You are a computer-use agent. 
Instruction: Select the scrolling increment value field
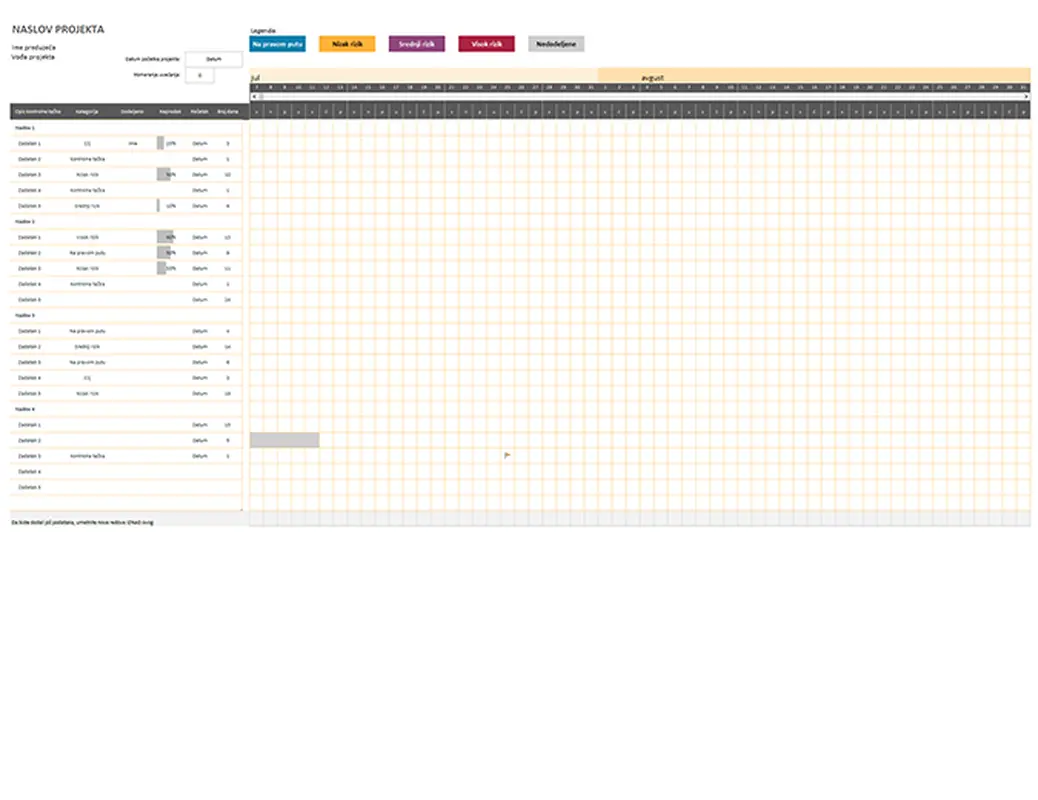point(200,75)
